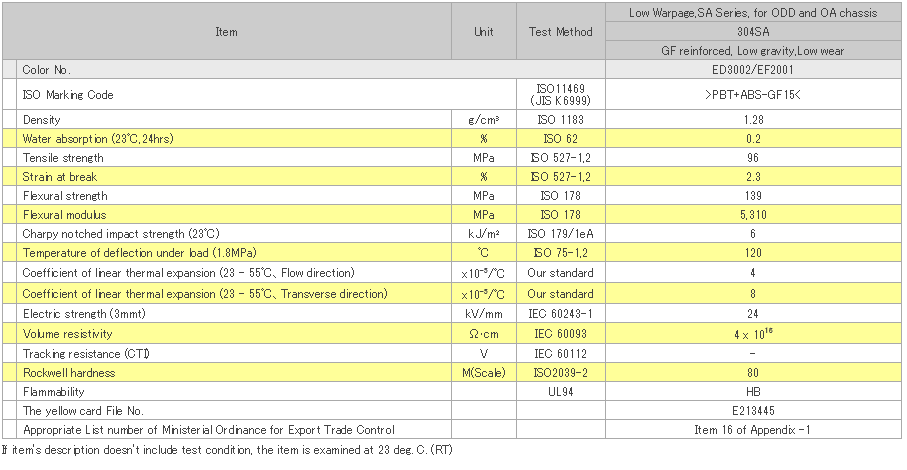Click the flow direction expansion value '4'
Screen dimensions: 907x470
coord(753,273)
